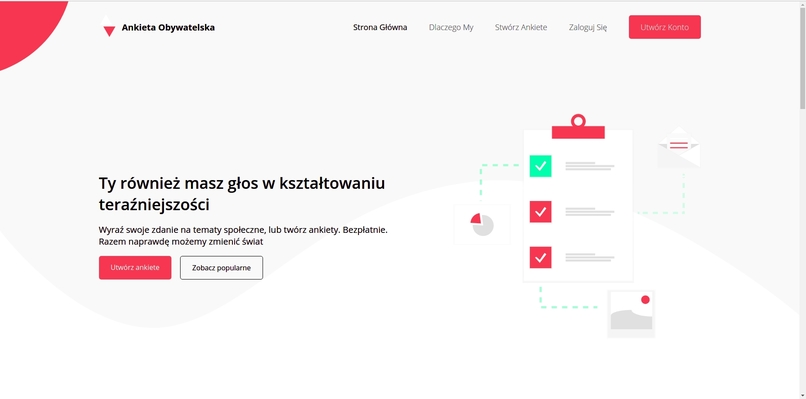
Task: Go to Strona Główna in the navbar
Action: [380, 27]
